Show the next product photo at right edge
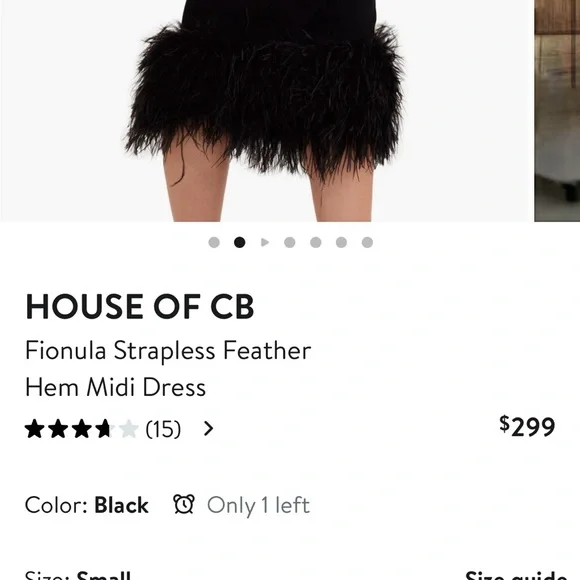The height and width of the screenshot is (580, 580). click(557, 111)
